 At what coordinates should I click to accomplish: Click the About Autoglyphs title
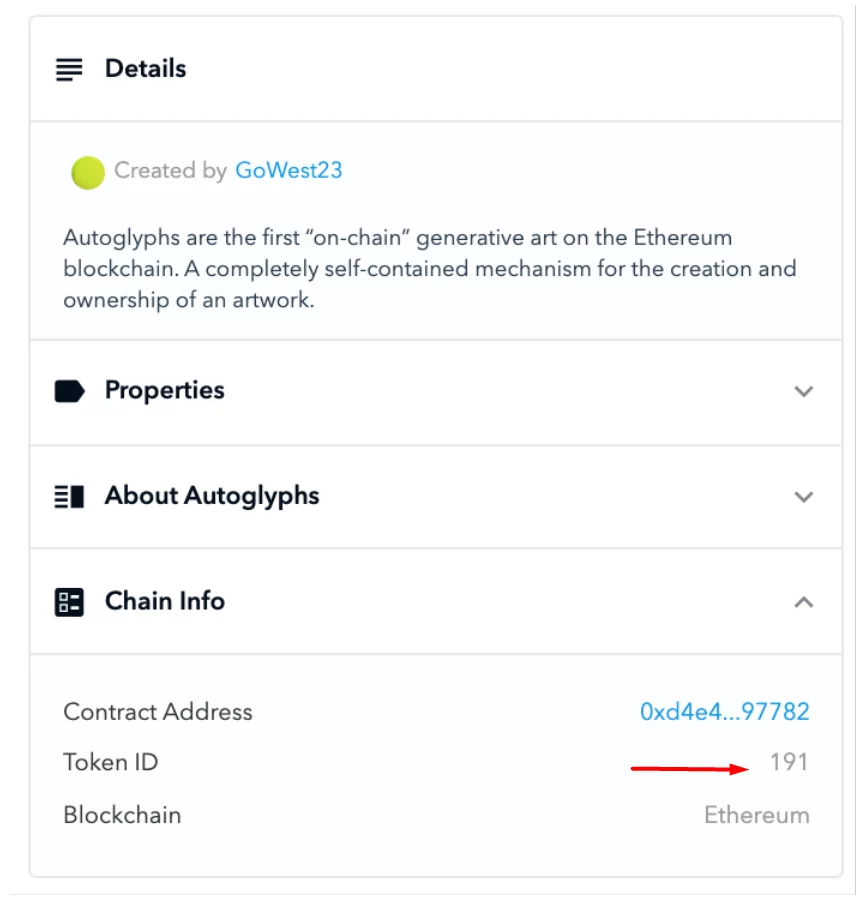coord(212,496)
